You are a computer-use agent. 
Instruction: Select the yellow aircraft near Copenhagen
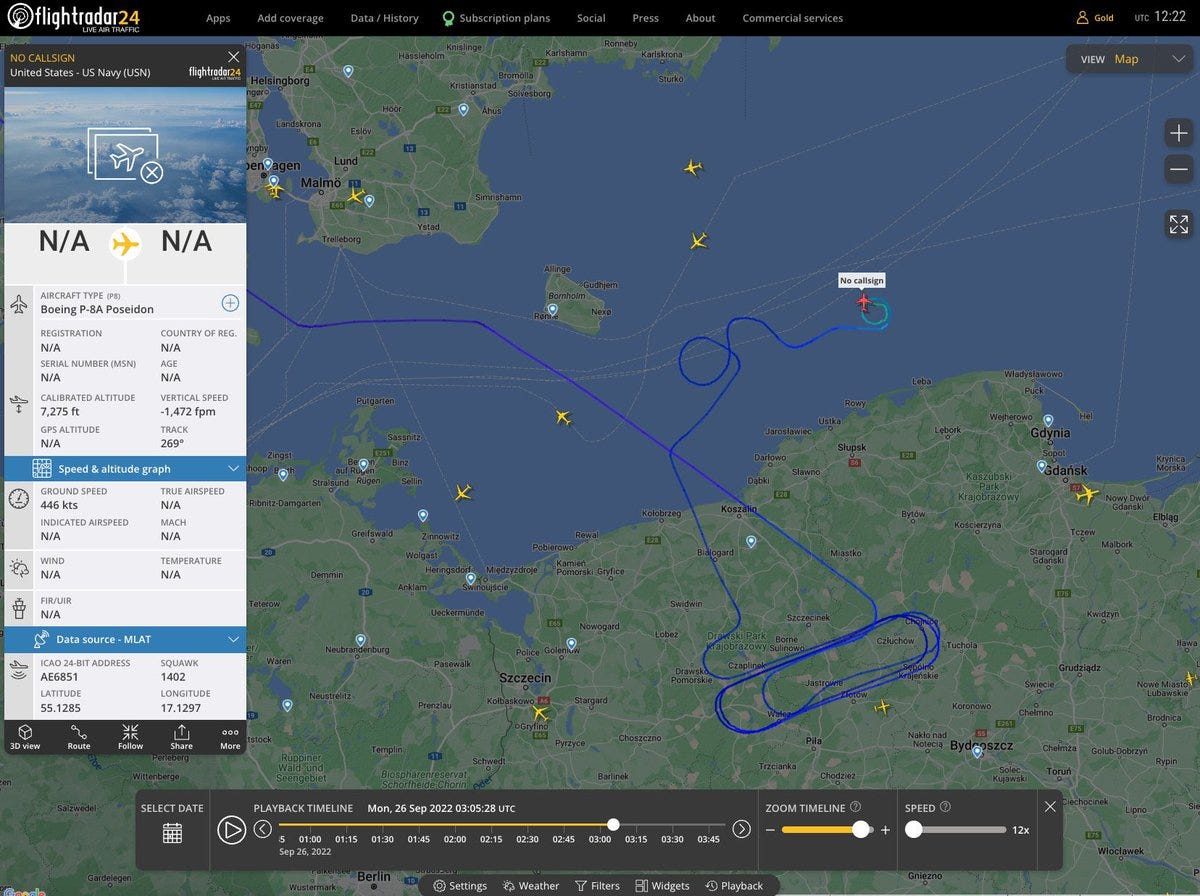pos(276,190)
